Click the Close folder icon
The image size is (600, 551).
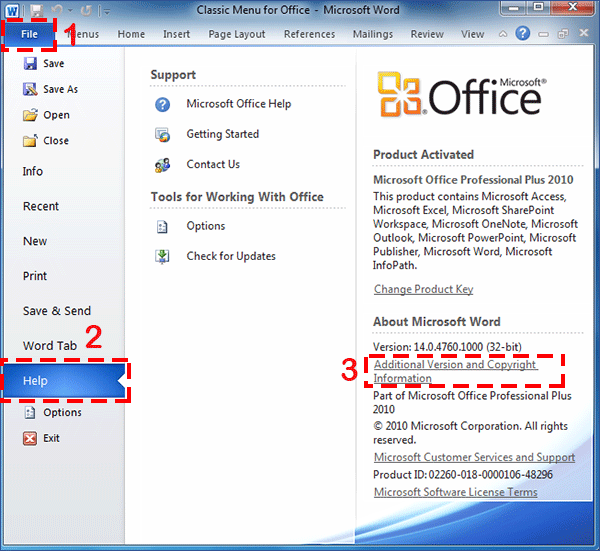(x=30, y=140)
